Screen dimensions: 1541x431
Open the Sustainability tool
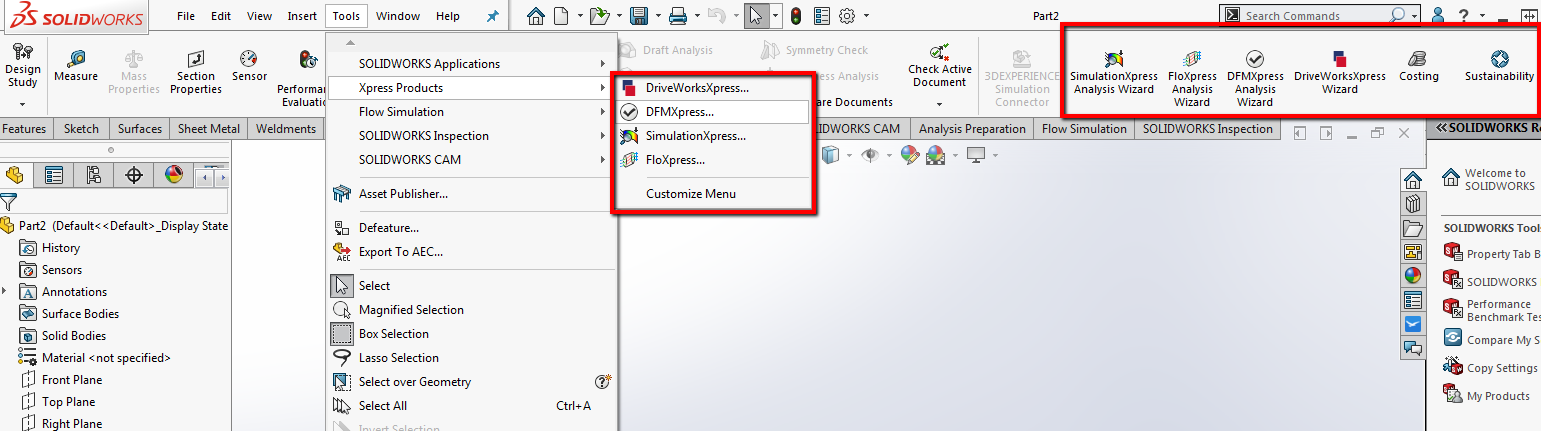(x=1499, y=66)
